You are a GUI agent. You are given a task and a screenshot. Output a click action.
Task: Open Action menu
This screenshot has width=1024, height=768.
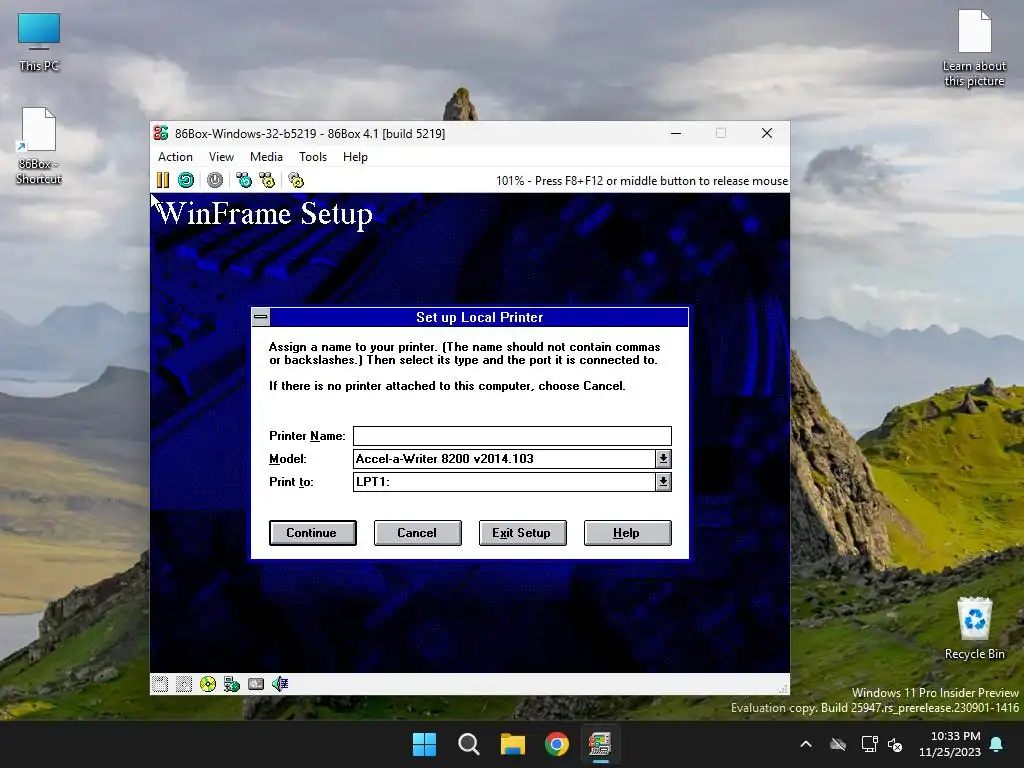pos(175,157)
